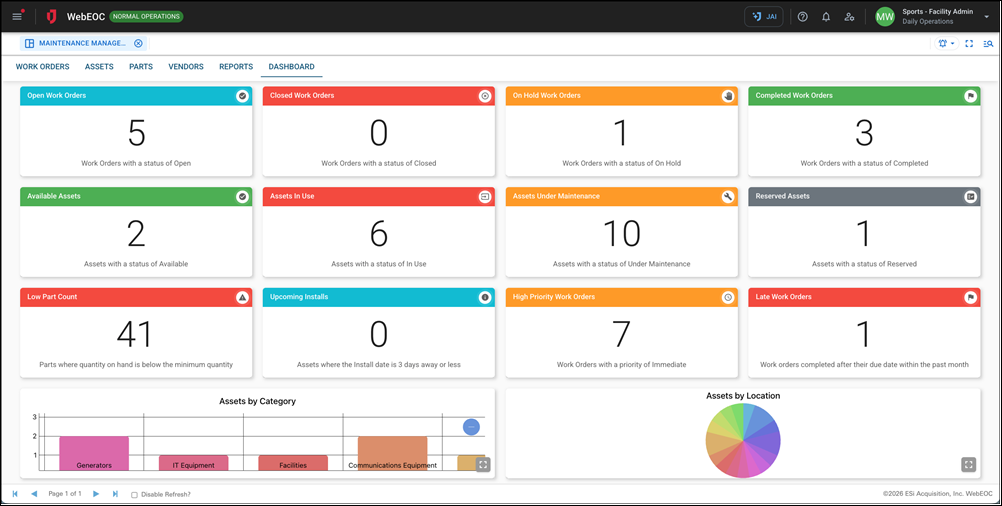
Task: Open the hamburger navigation menu
Action: click(17, 17)
